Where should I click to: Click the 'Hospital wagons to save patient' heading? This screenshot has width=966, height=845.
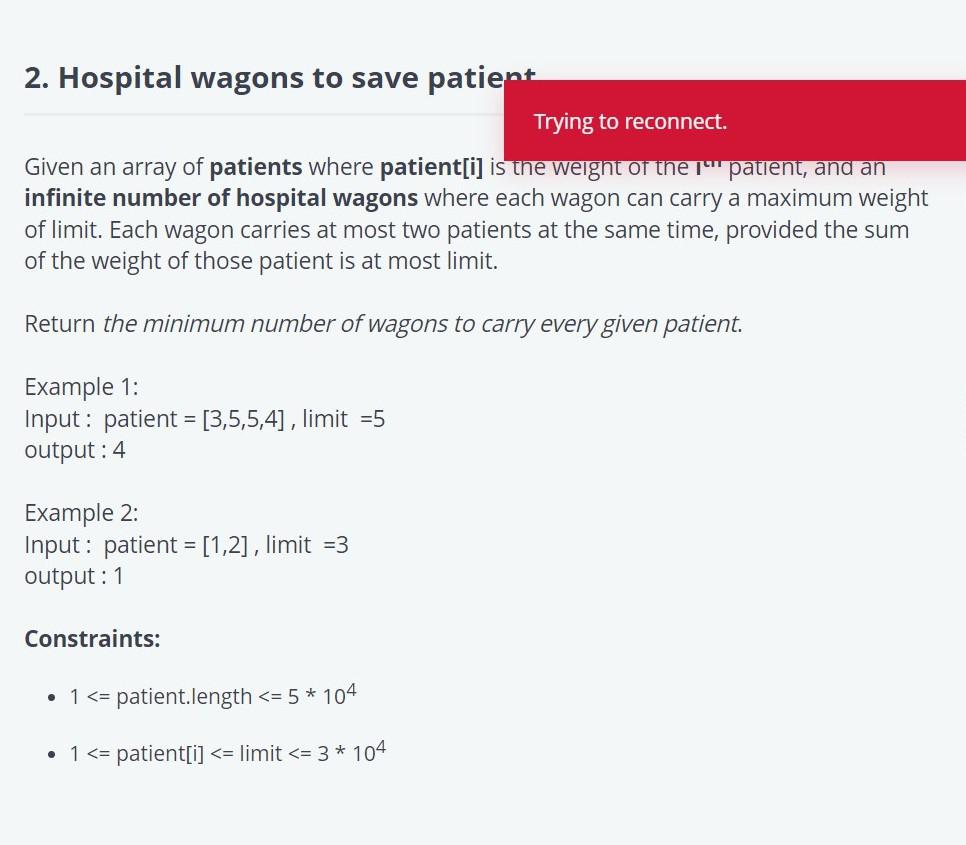point(280,78)
